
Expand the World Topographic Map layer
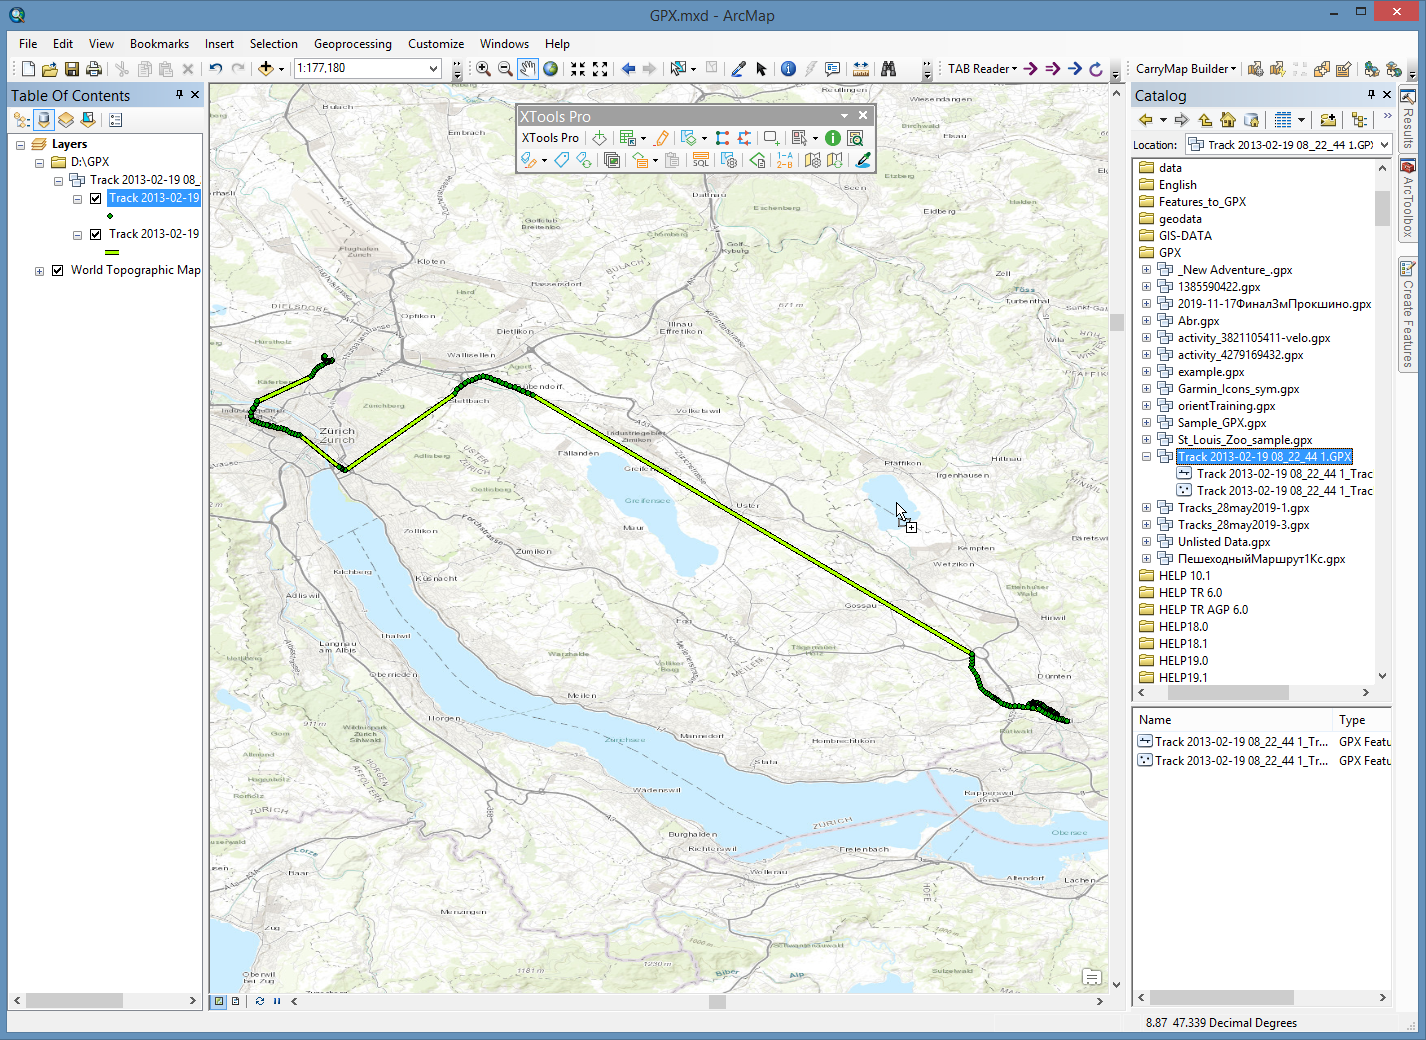pyautogui.click(x=39, y=271)
